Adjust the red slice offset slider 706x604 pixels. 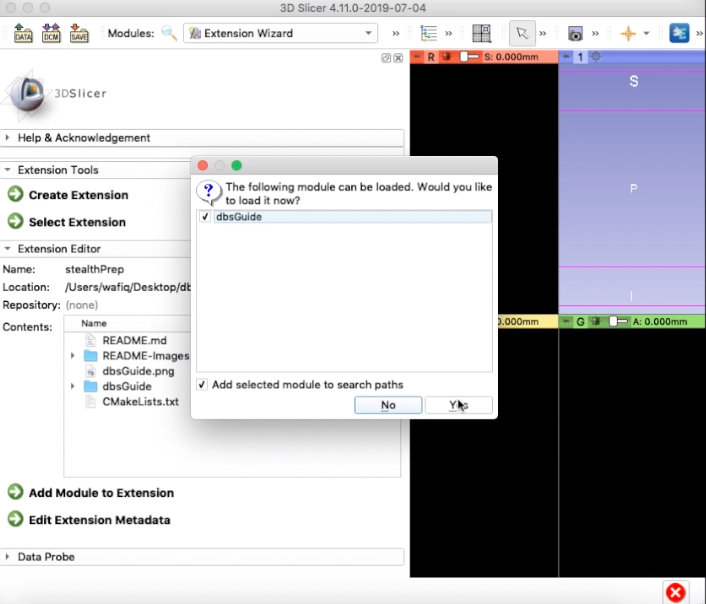469,57
